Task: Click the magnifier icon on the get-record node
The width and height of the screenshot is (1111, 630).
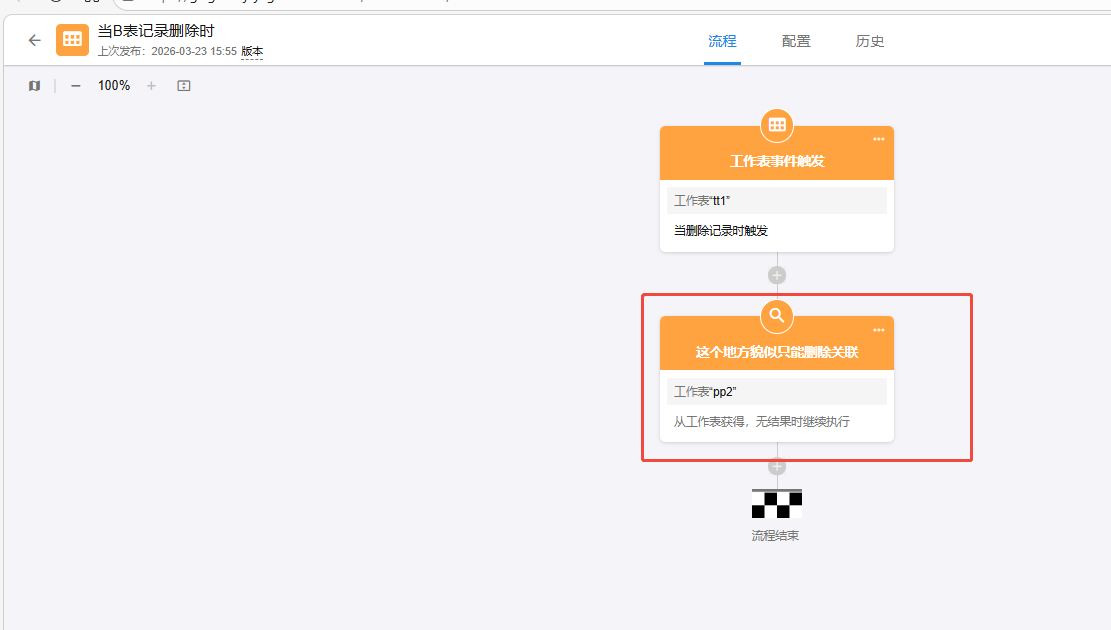Action: point(777,316)
